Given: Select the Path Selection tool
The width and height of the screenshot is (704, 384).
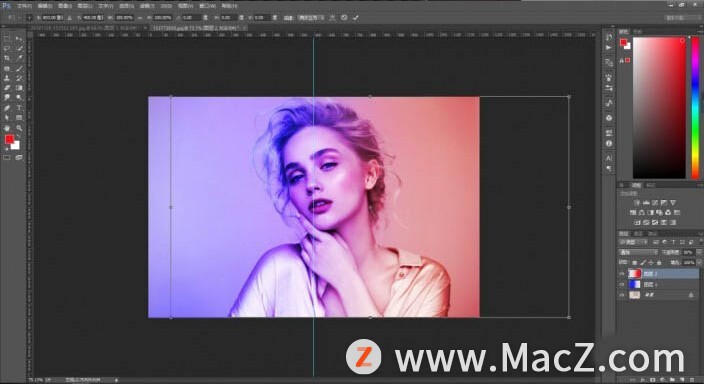Looking at the screenshot, I should pyautogui.click(x=7, y=118).
